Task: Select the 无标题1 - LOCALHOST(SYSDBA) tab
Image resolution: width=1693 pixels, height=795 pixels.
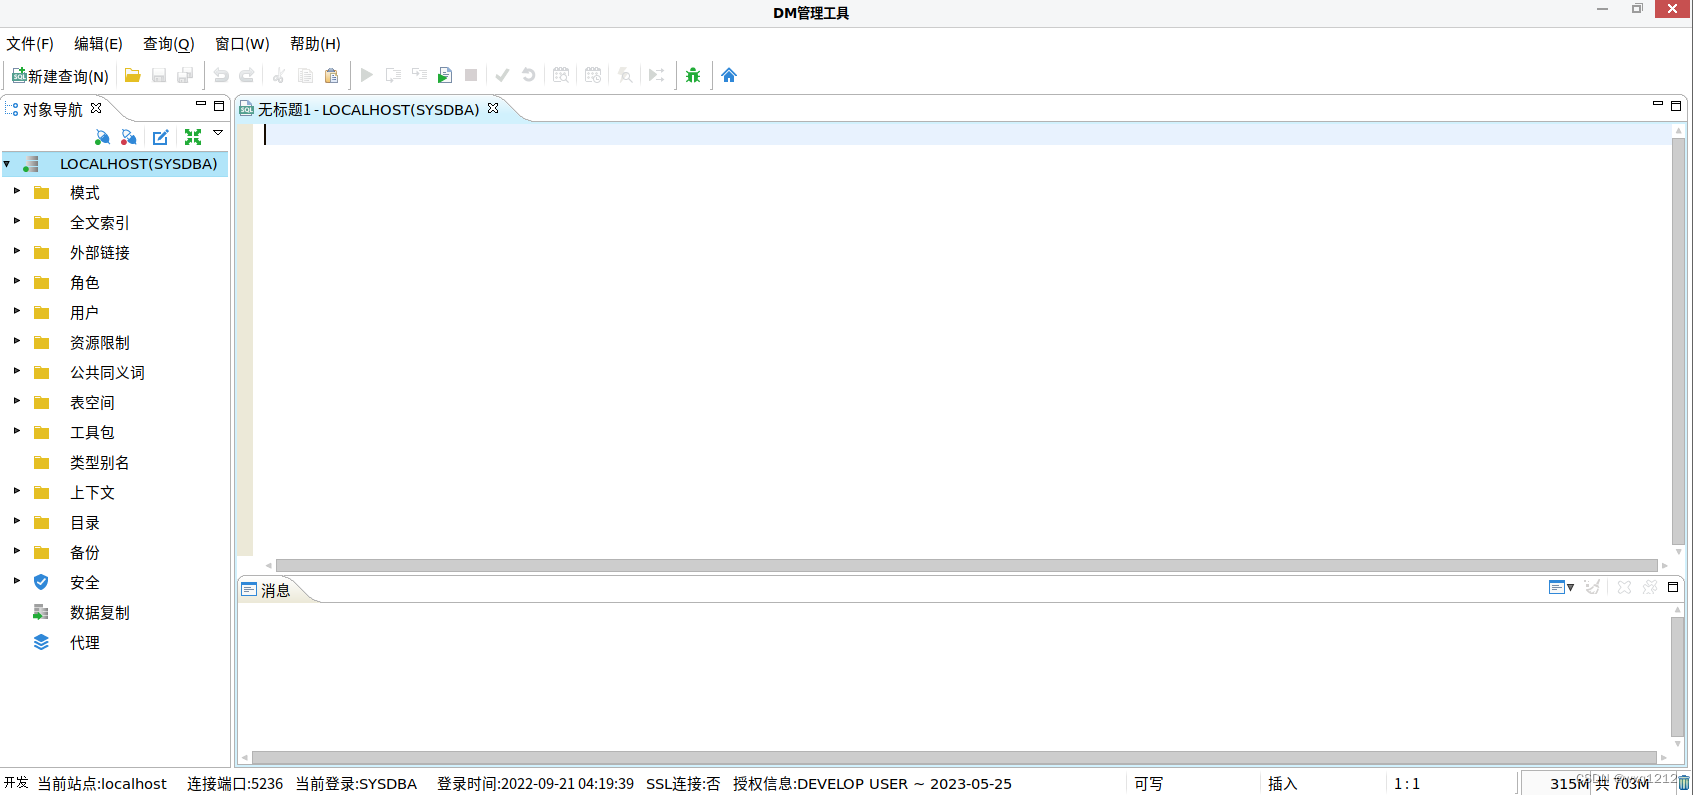Action: (368, 109)
